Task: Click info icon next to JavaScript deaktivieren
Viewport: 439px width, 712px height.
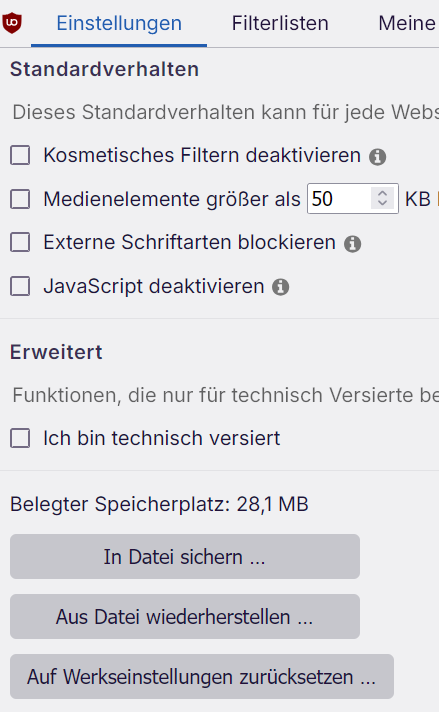Action: tap(281, 287)
